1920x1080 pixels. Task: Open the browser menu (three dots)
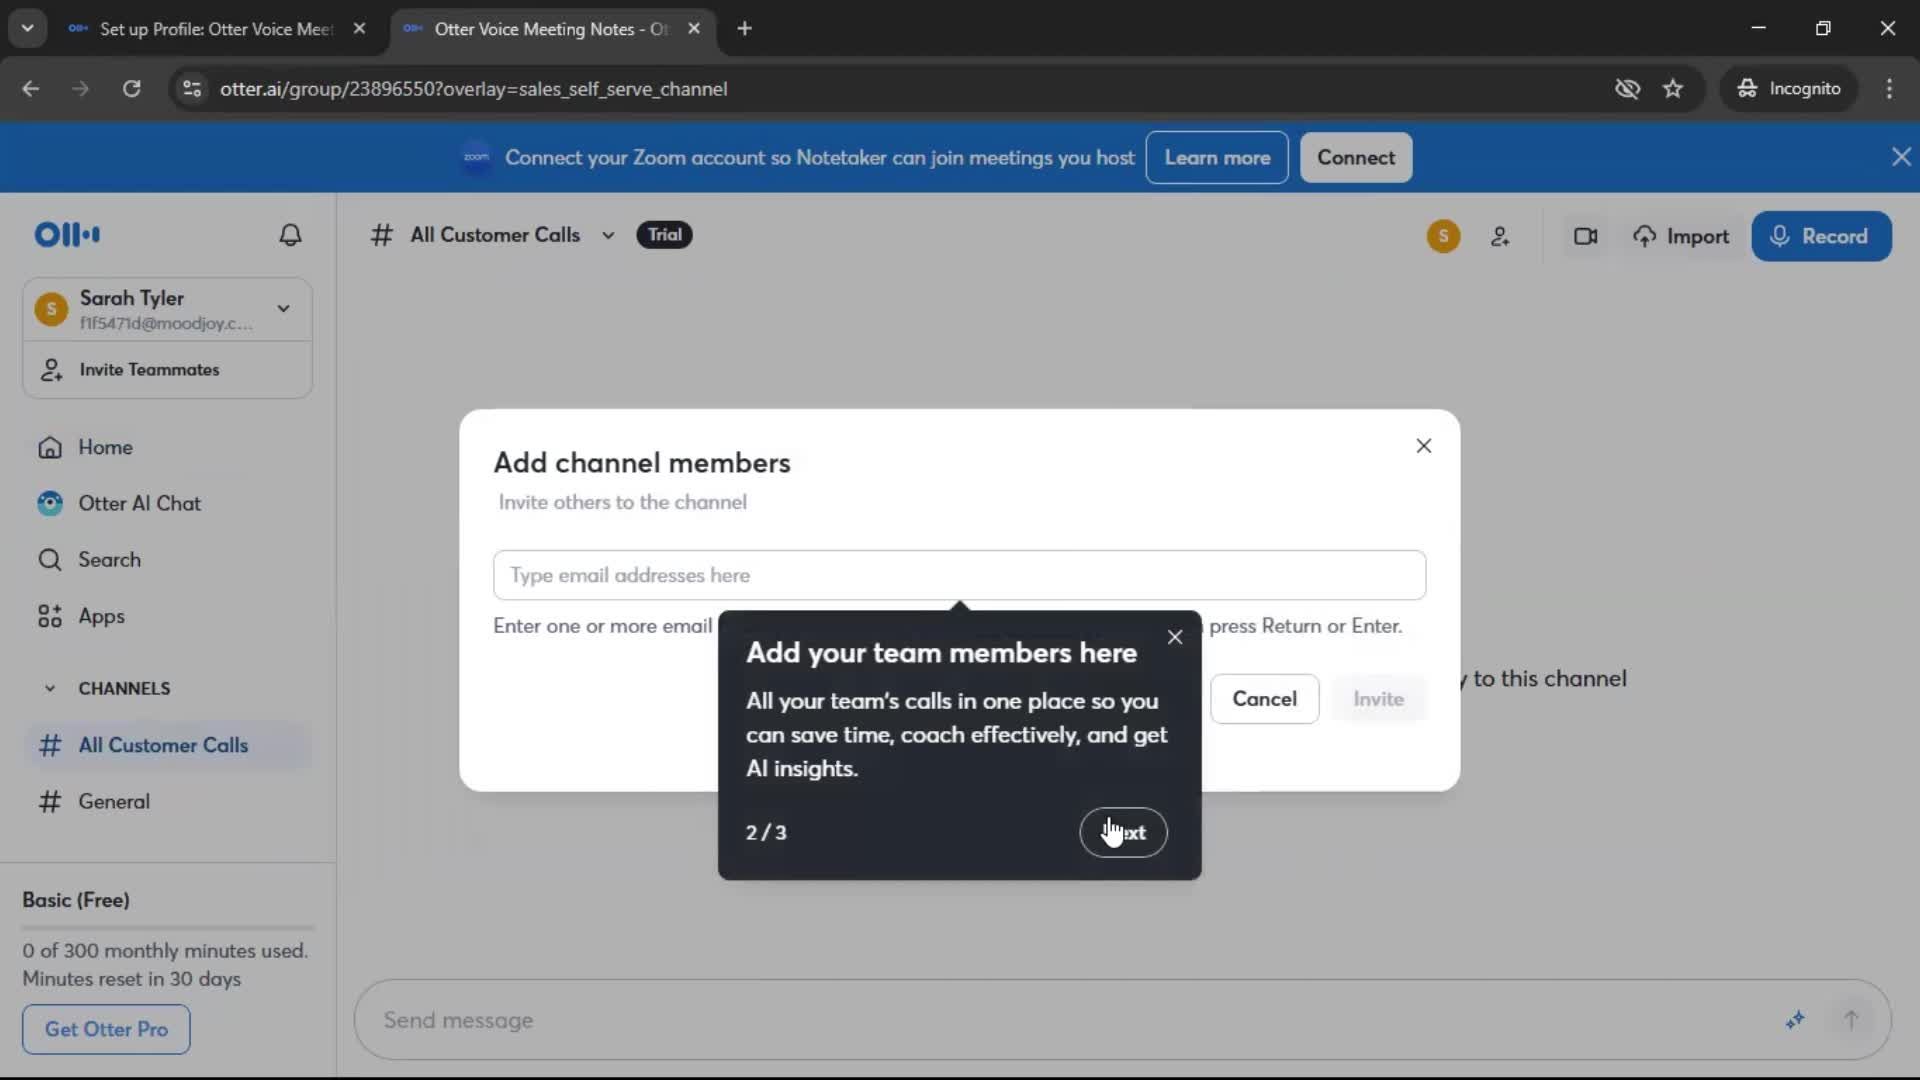(x=1889, y=89)
